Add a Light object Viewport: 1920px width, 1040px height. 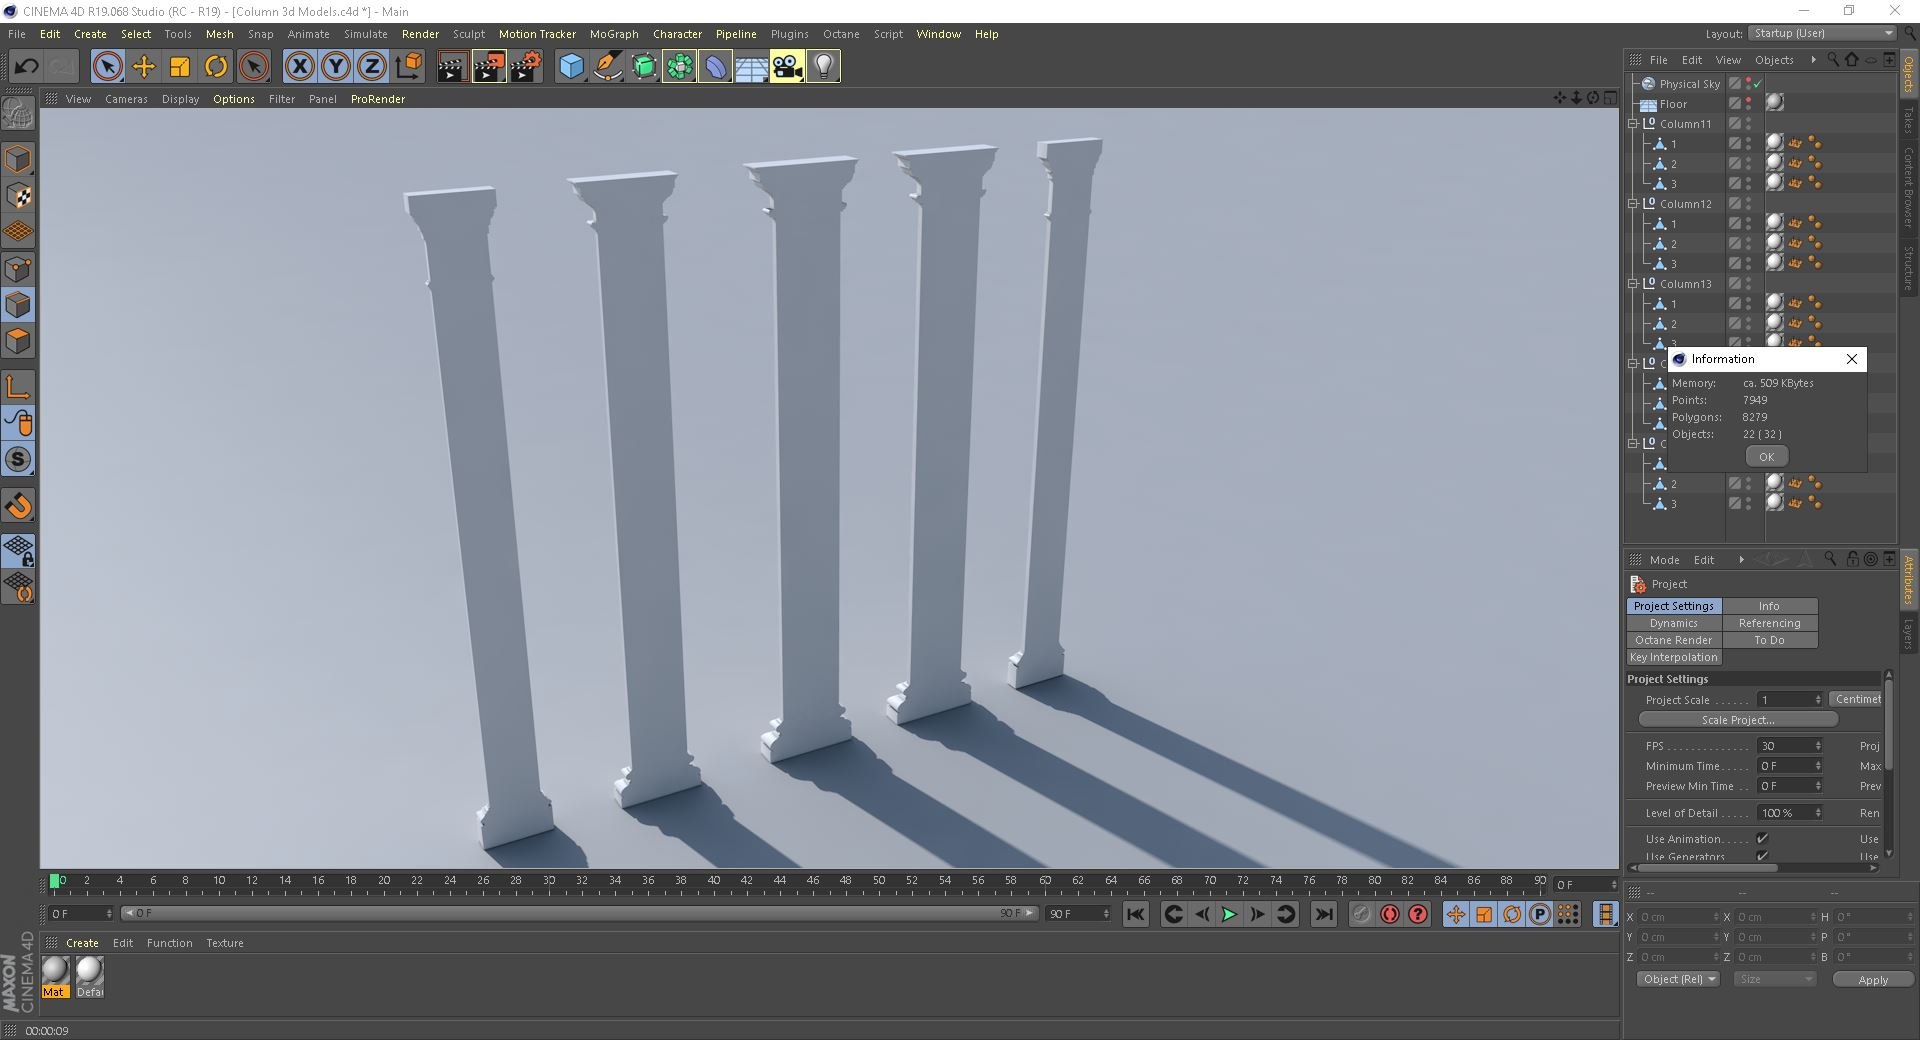pyautogui.click(x=823, y=67)
